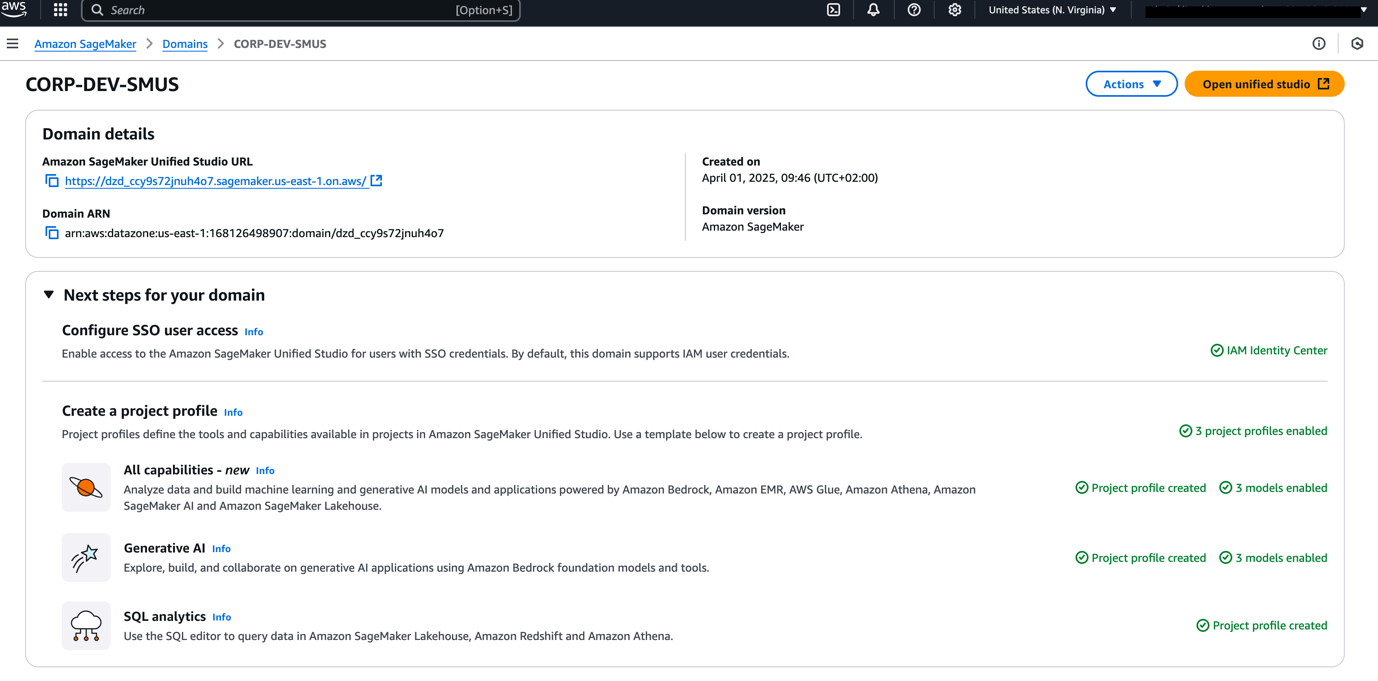Collapse the Next steps for your domain section
The height and width of the screenshot is (681, 1378).
pyautogui.click(x=48, y=294)
